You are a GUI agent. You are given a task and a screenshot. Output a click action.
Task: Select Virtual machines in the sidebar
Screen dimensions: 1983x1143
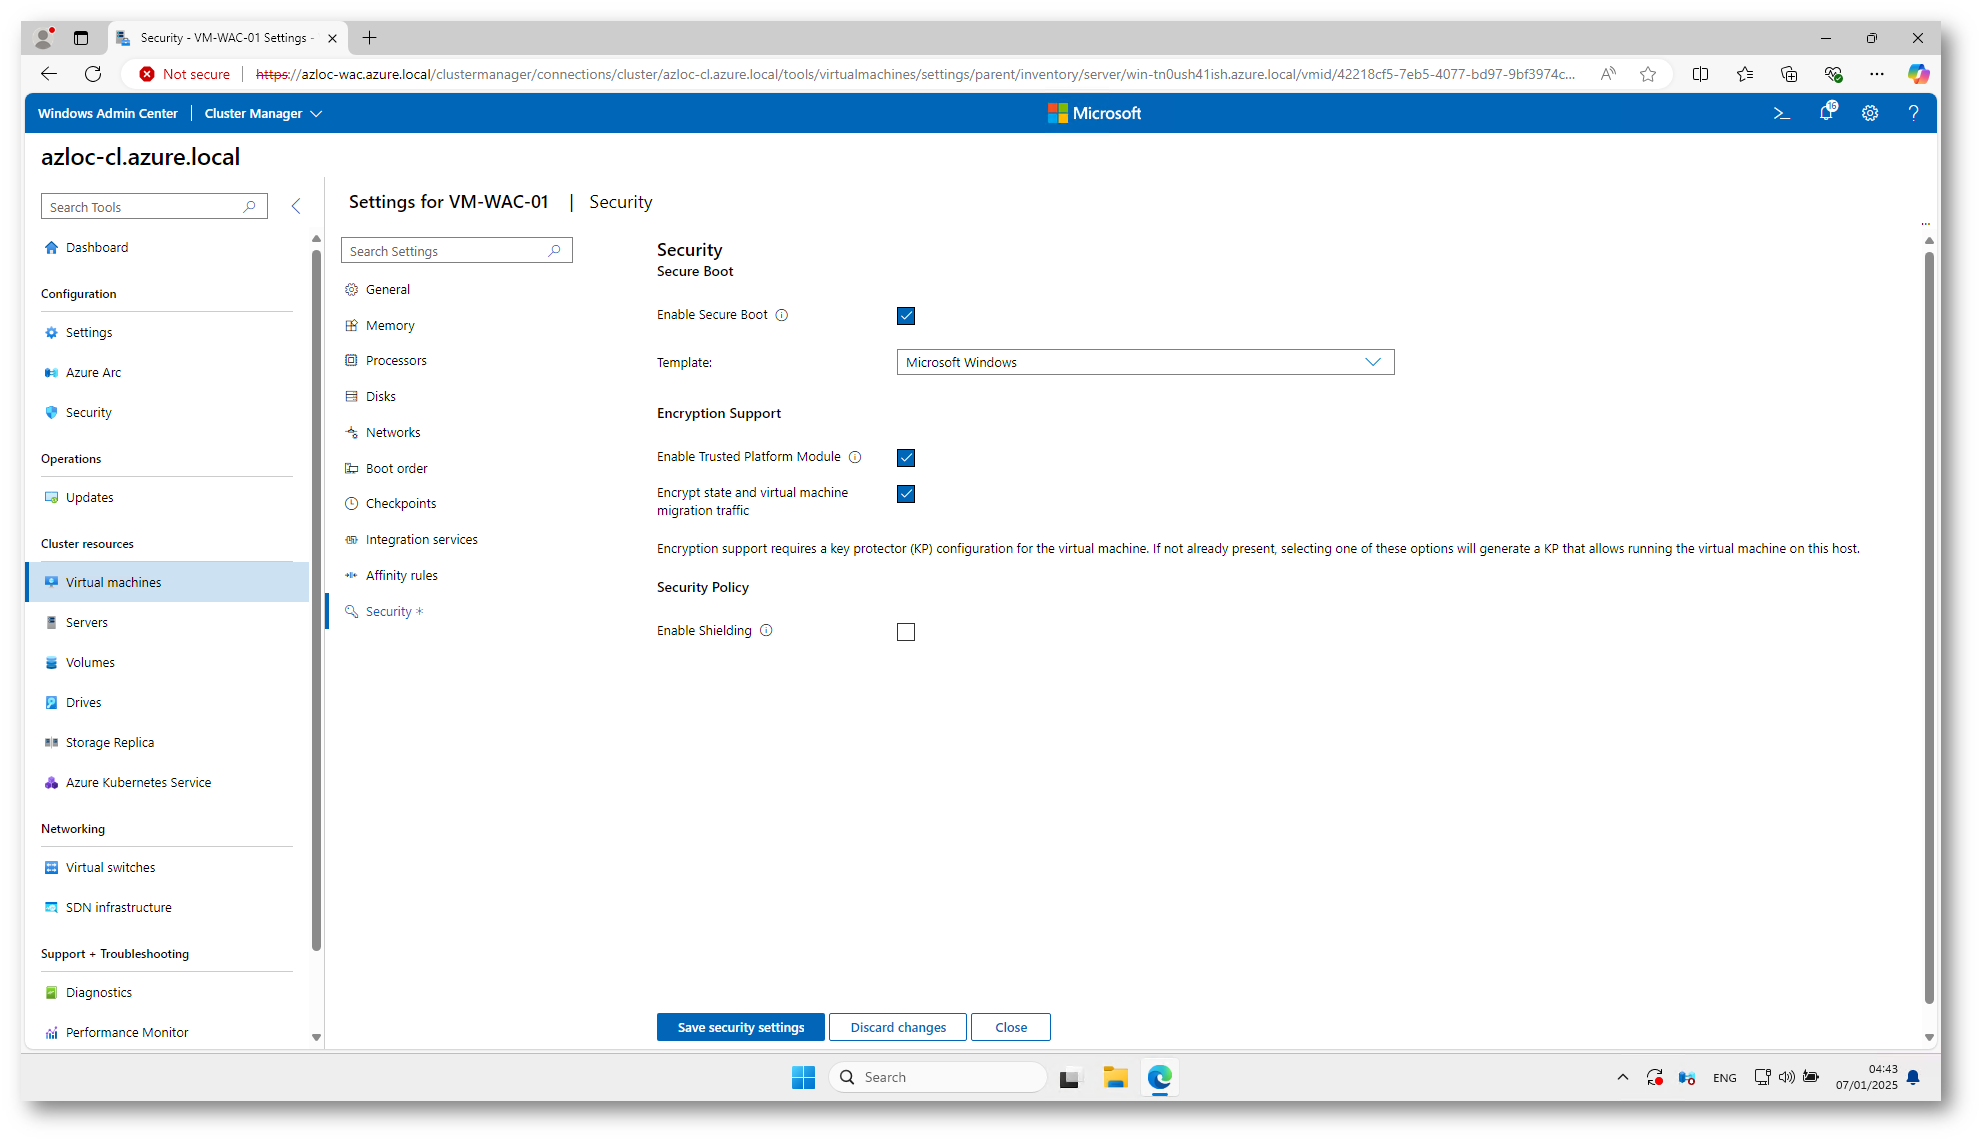point(168,582)
